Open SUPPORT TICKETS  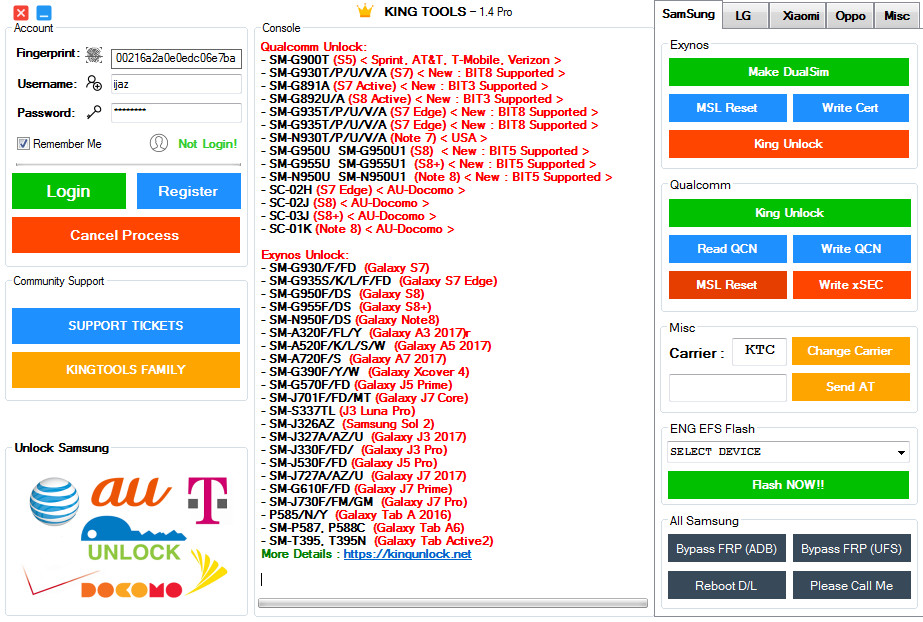(x=126, y=325)
